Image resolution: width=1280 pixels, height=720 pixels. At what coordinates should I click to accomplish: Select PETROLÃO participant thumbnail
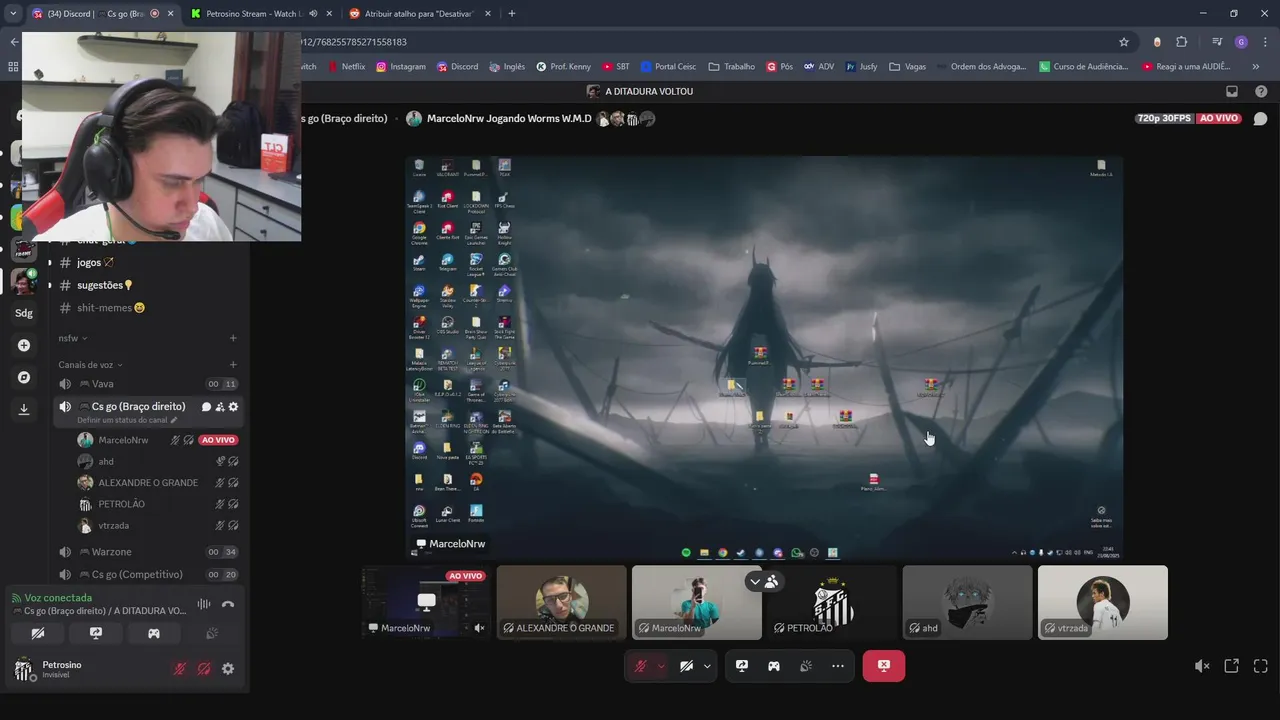(x=832, y=603)
